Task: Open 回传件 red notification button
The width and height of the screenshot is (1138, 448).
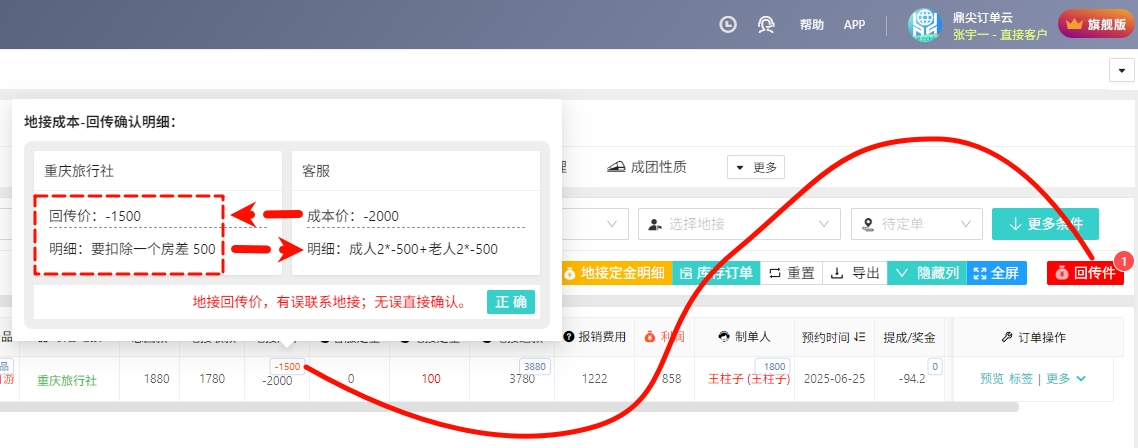Action: pyautogui.click(x=1085, y=273)
